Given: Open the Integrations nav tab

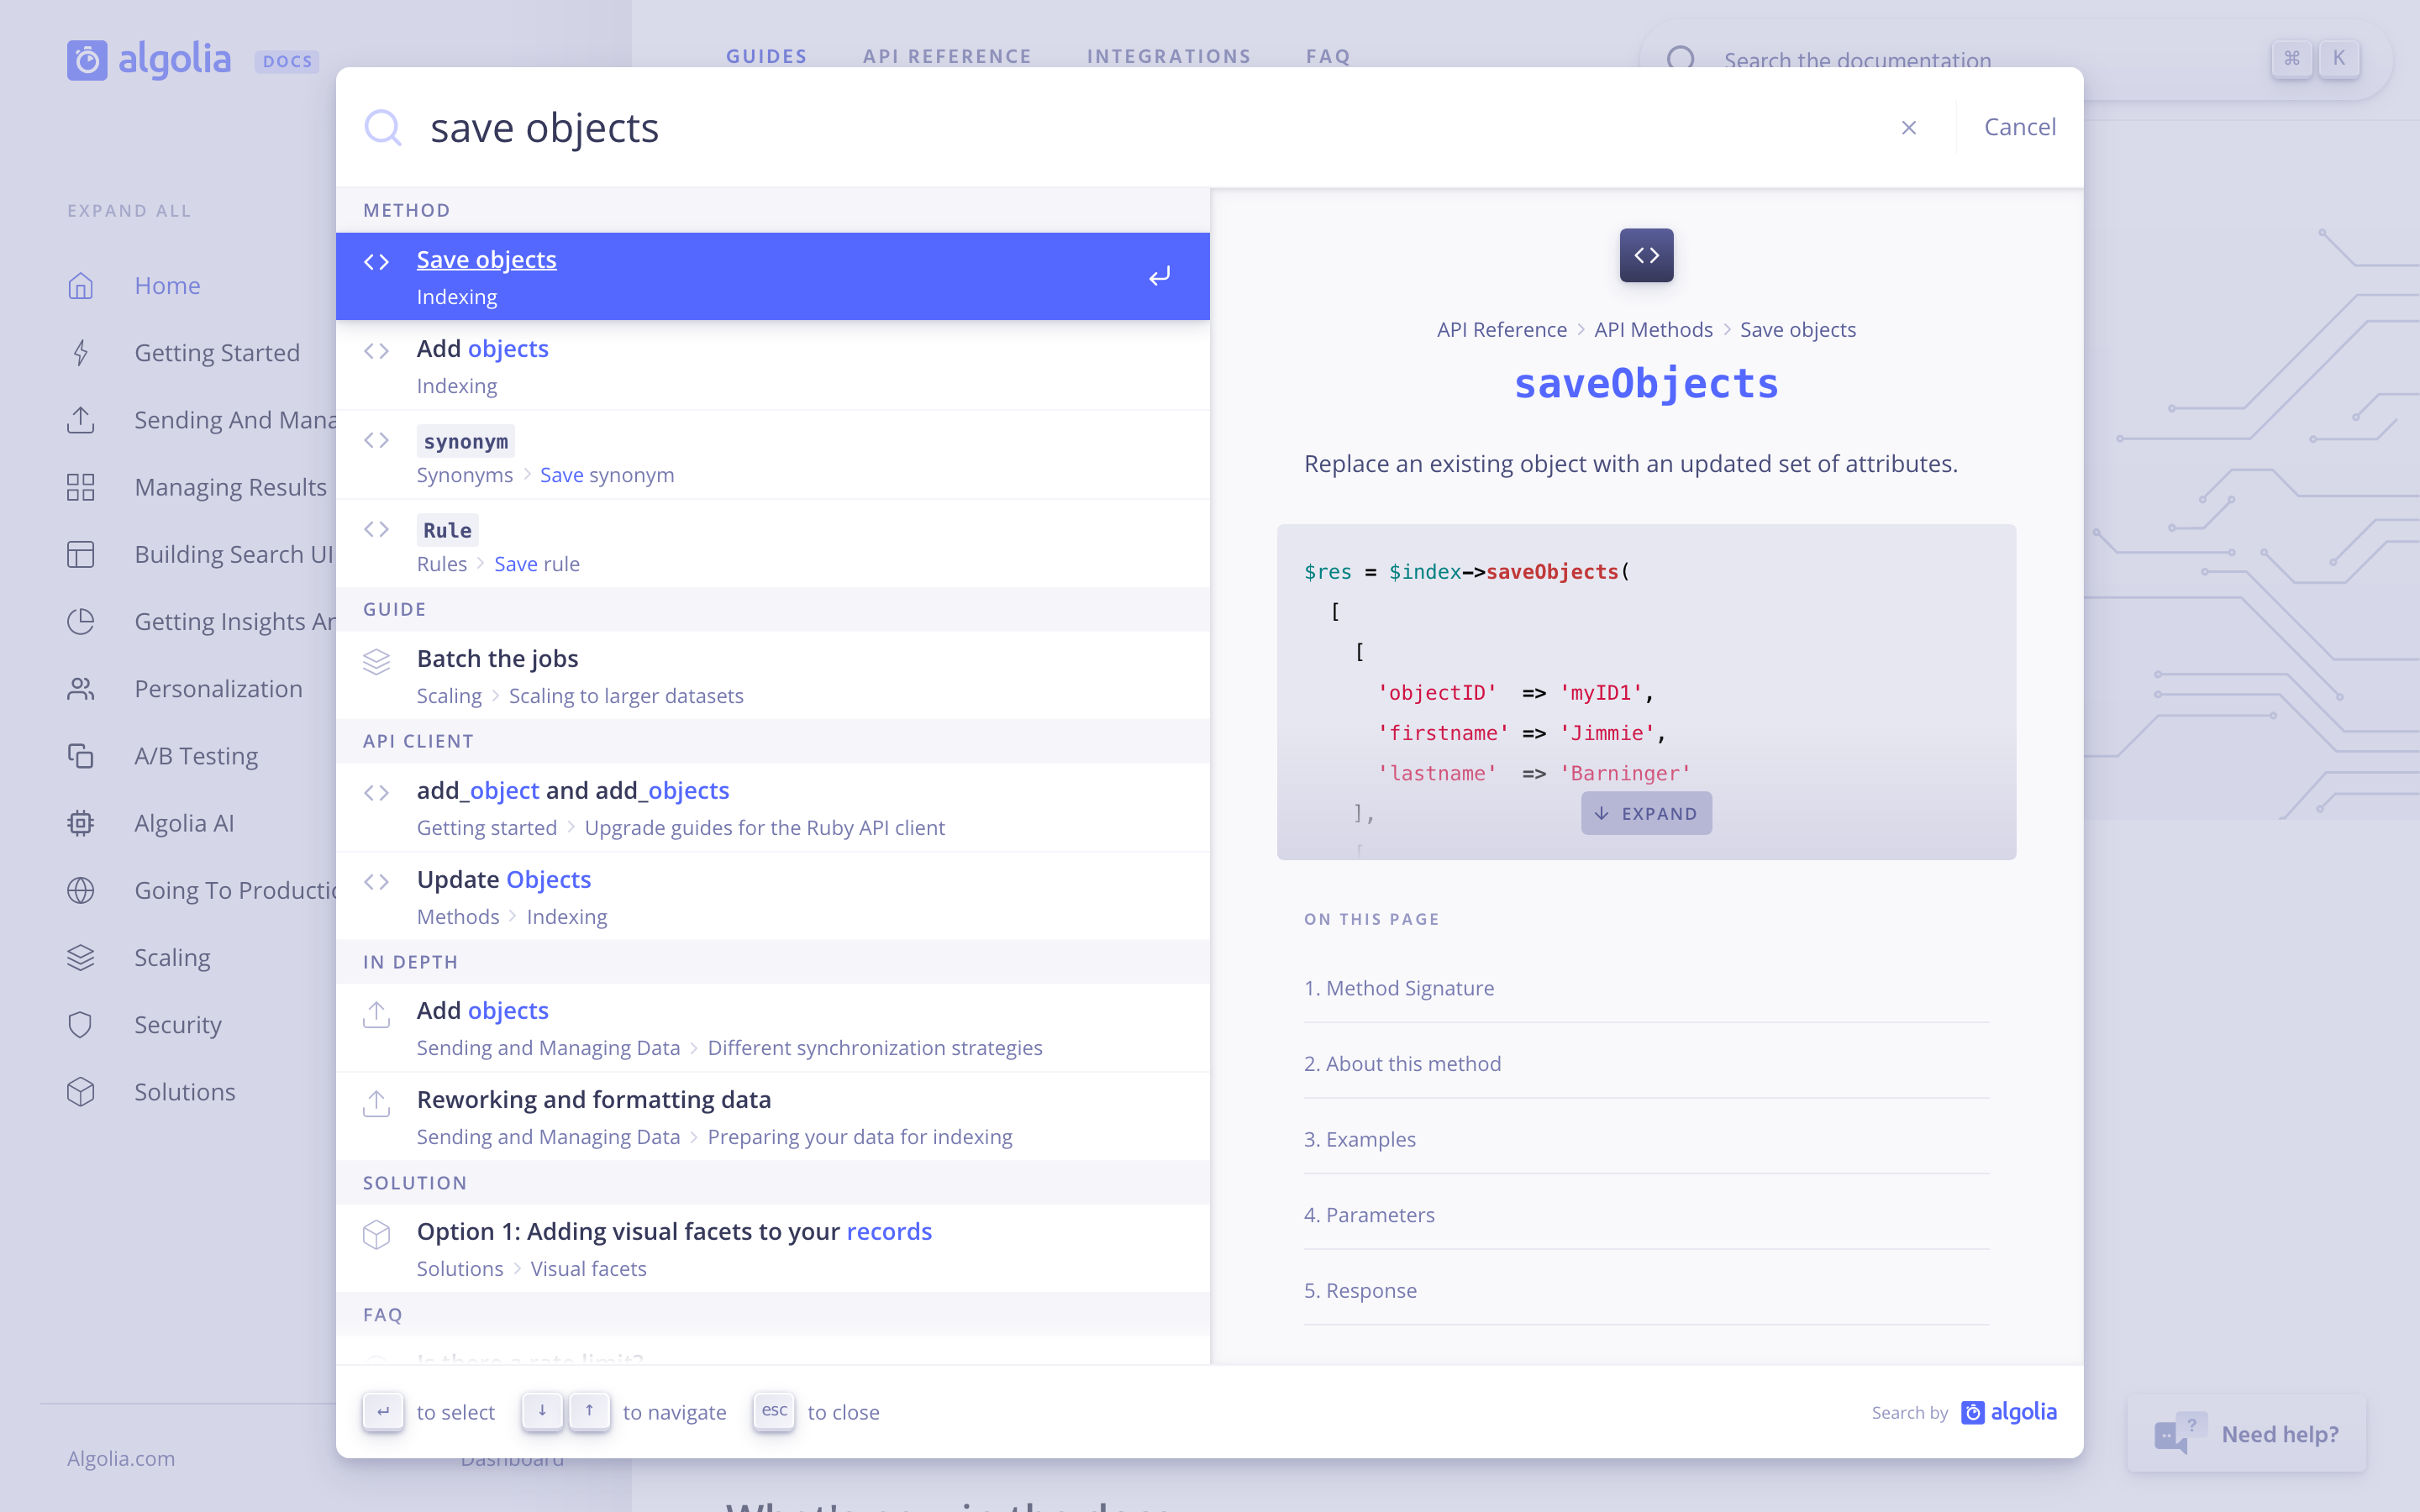Looking at the screenshot, I should (1169, 56).
